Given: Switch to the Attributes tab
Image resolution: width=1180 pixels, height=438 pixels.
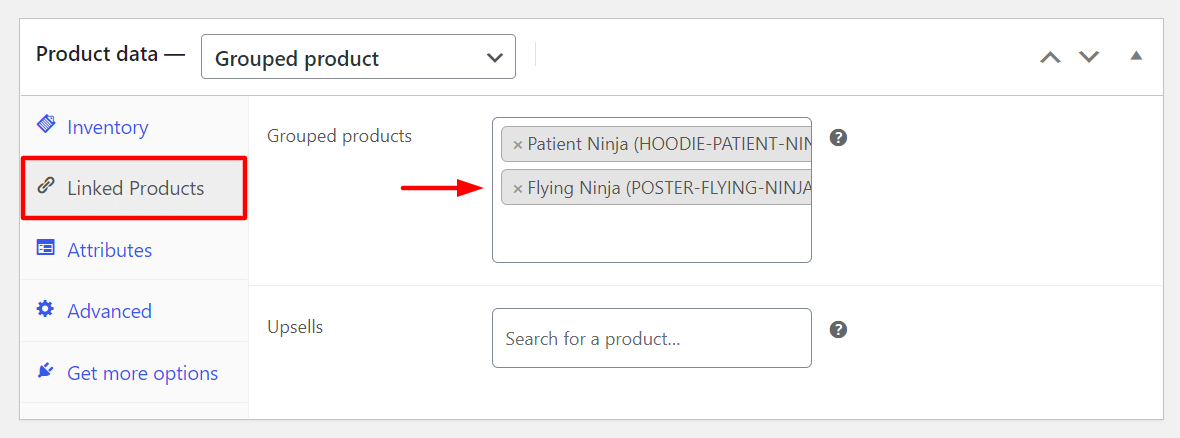Looking at the screenshot, I should point(110,250).
